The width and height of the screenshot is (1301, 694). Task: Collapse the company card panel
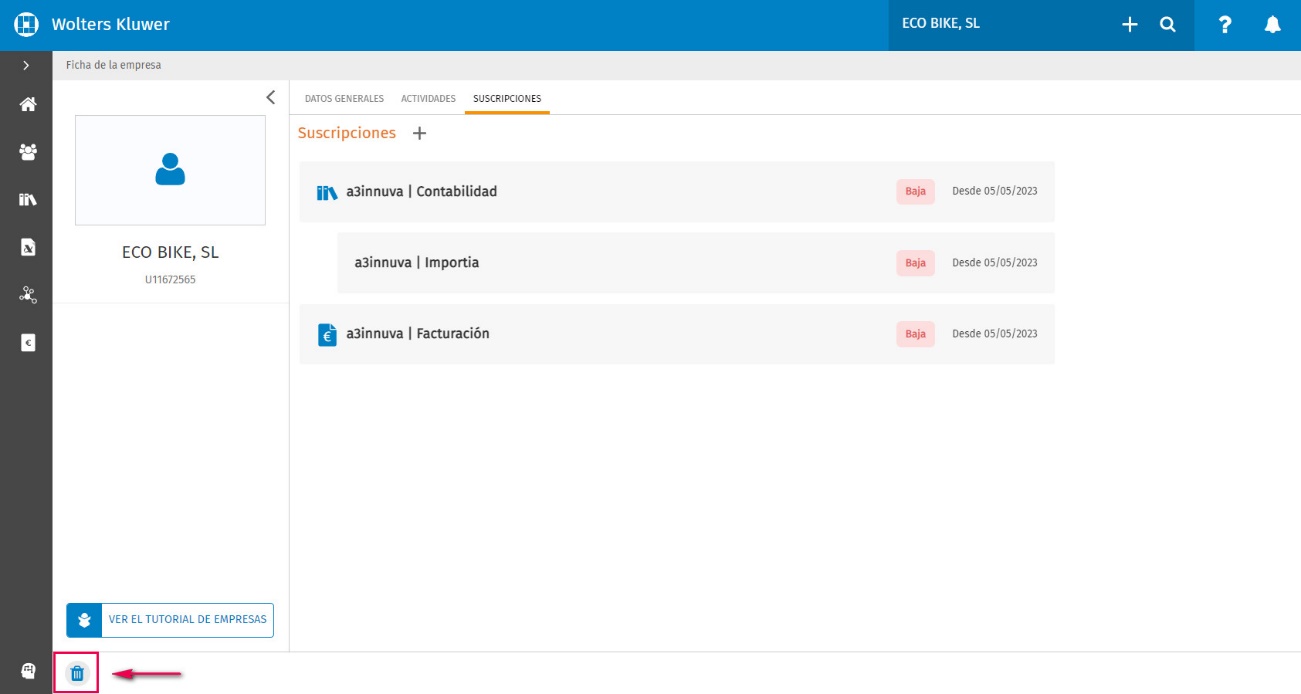pos(270,97)
